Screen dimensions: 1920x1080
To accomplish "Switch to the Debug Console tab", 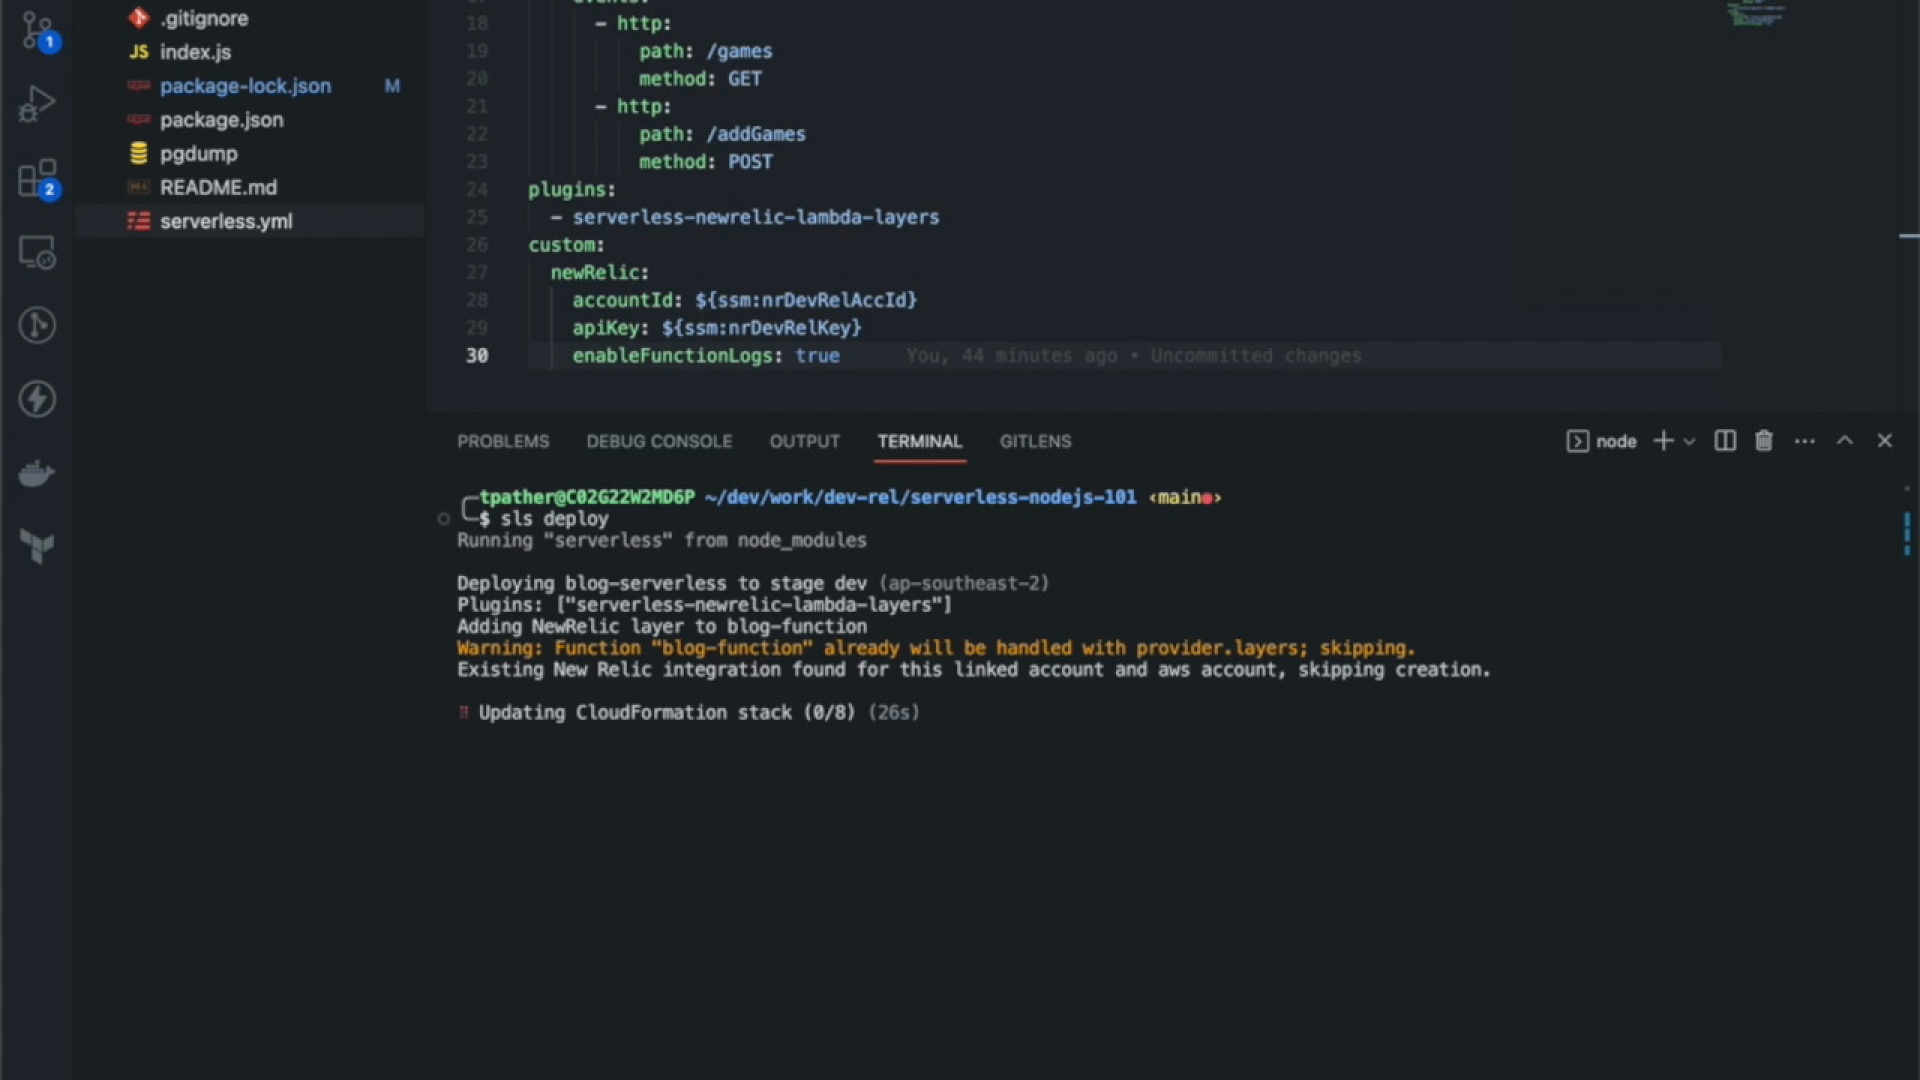I will click(659, 441).
